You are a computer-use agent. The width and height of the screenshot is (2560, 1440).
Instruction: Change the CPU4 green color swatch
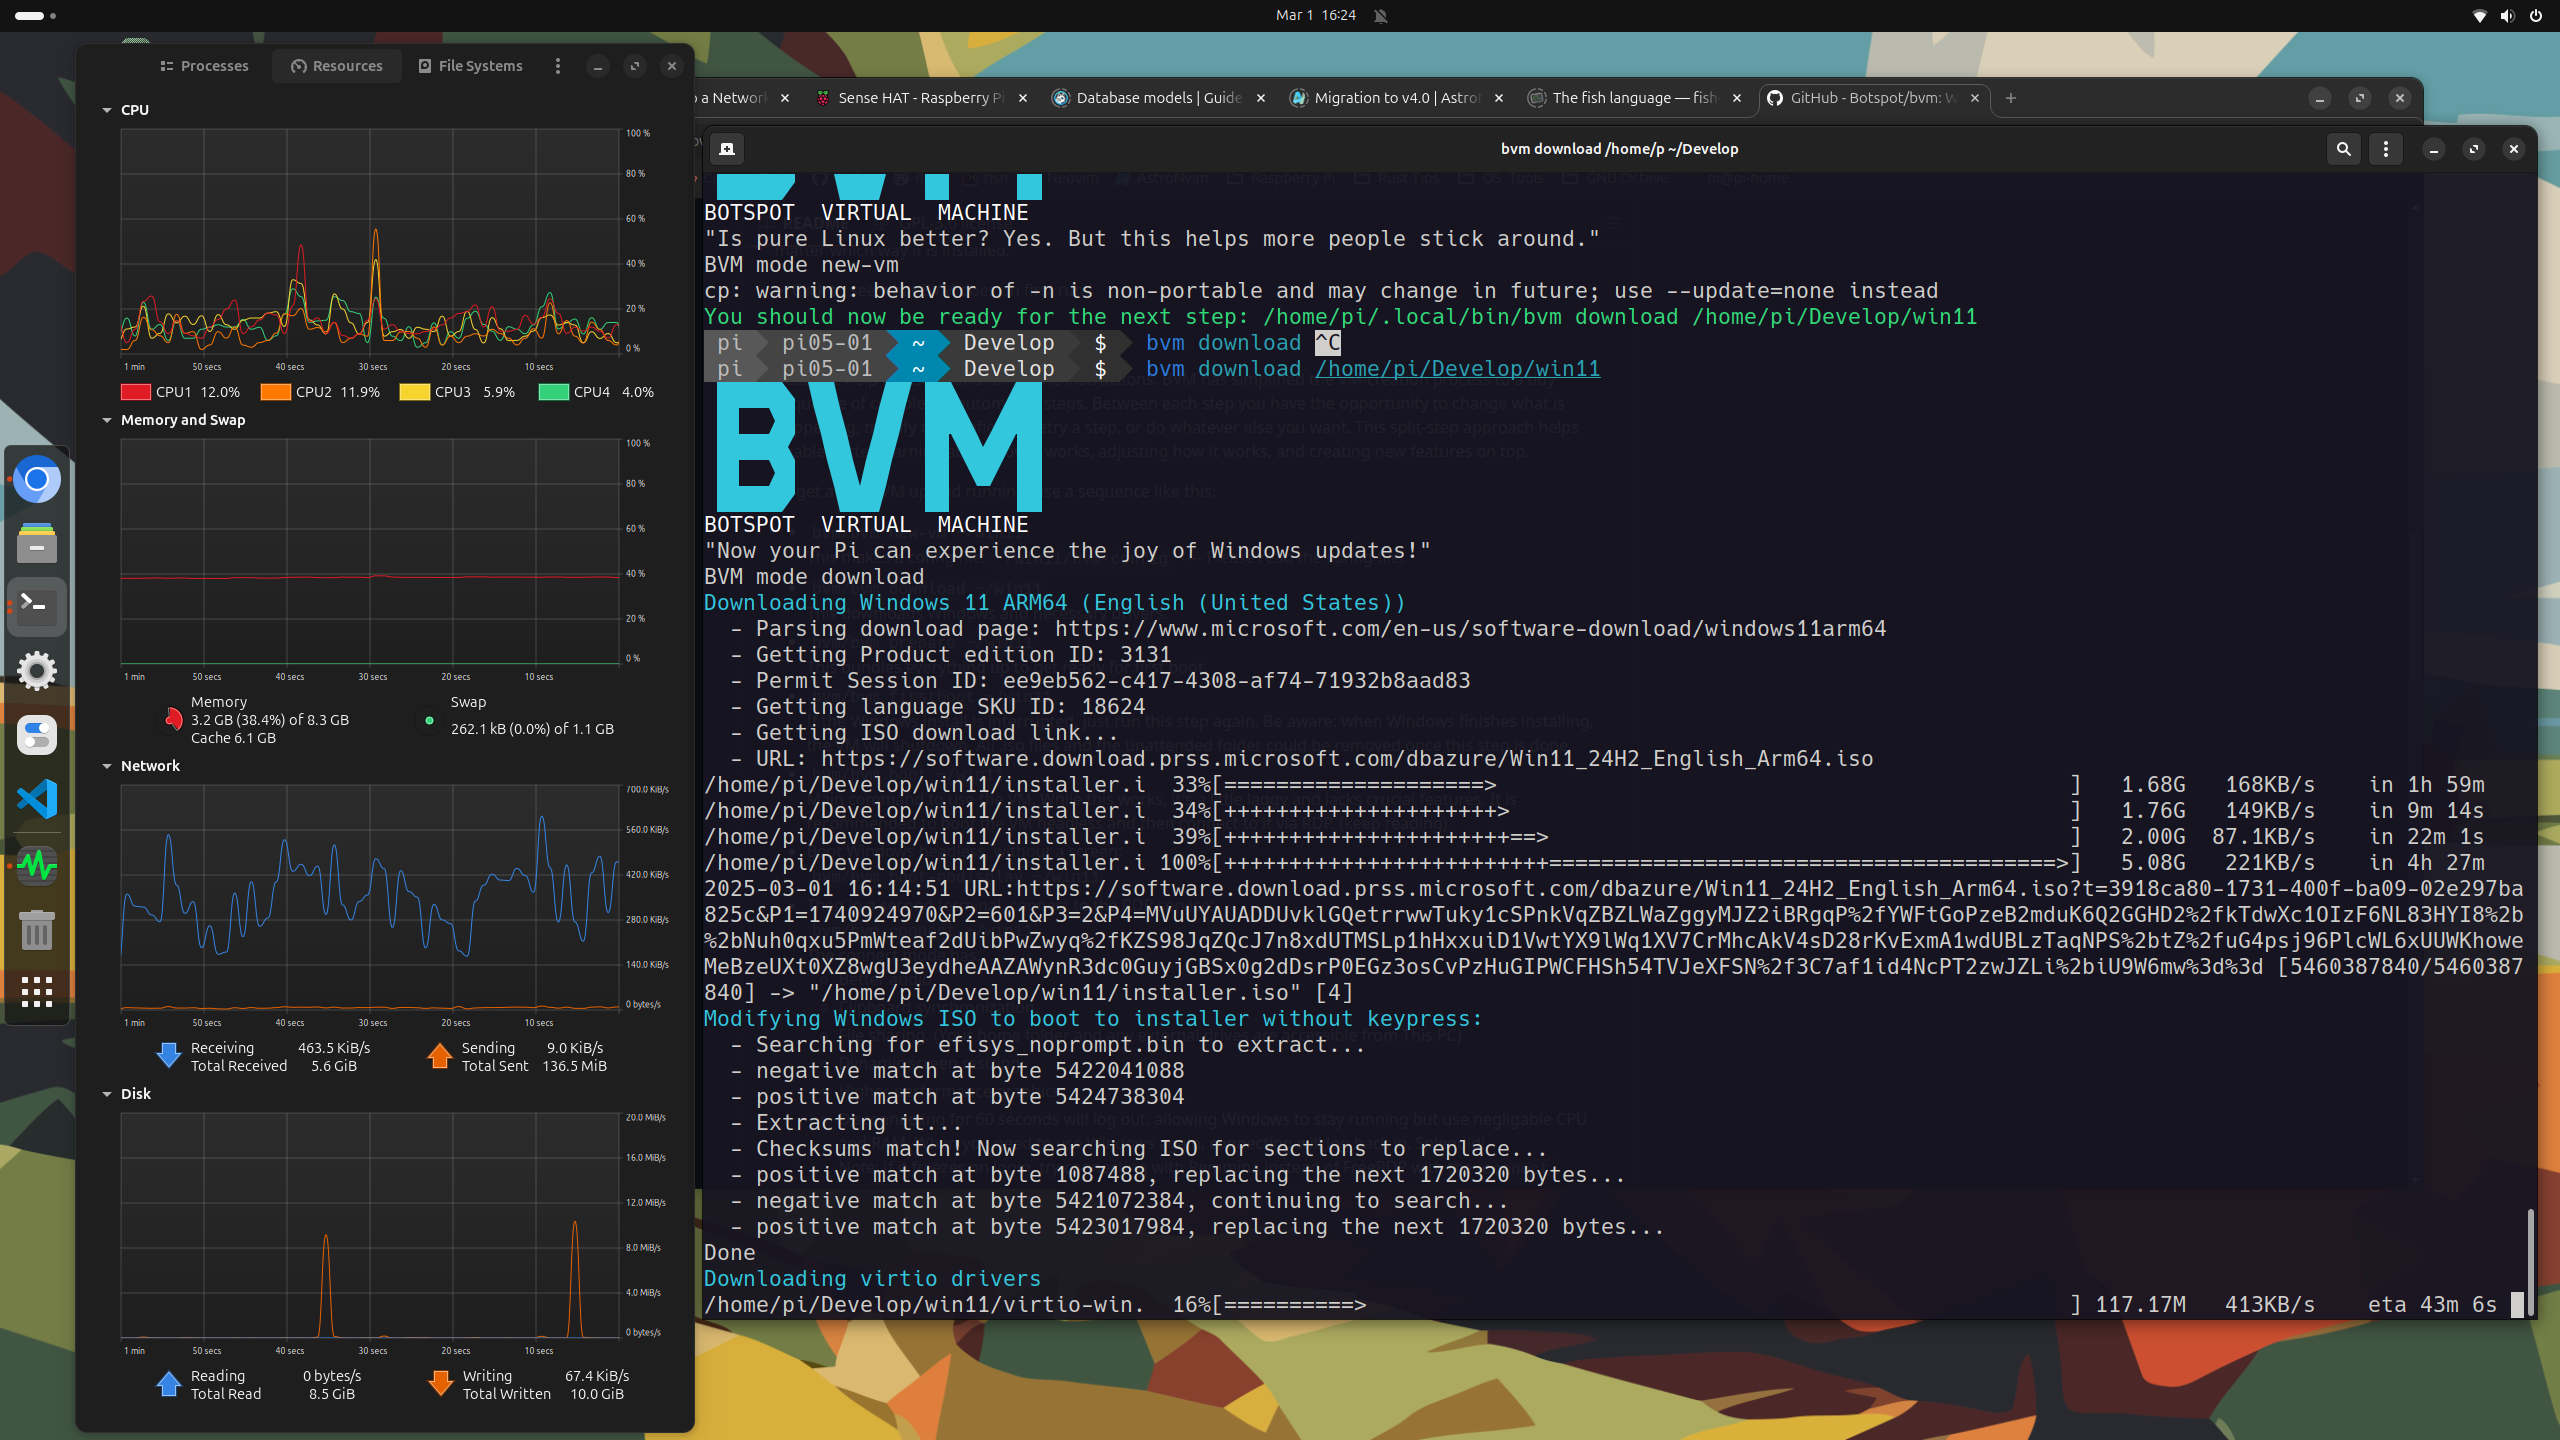pyautogui.click(x=553, y=392)
